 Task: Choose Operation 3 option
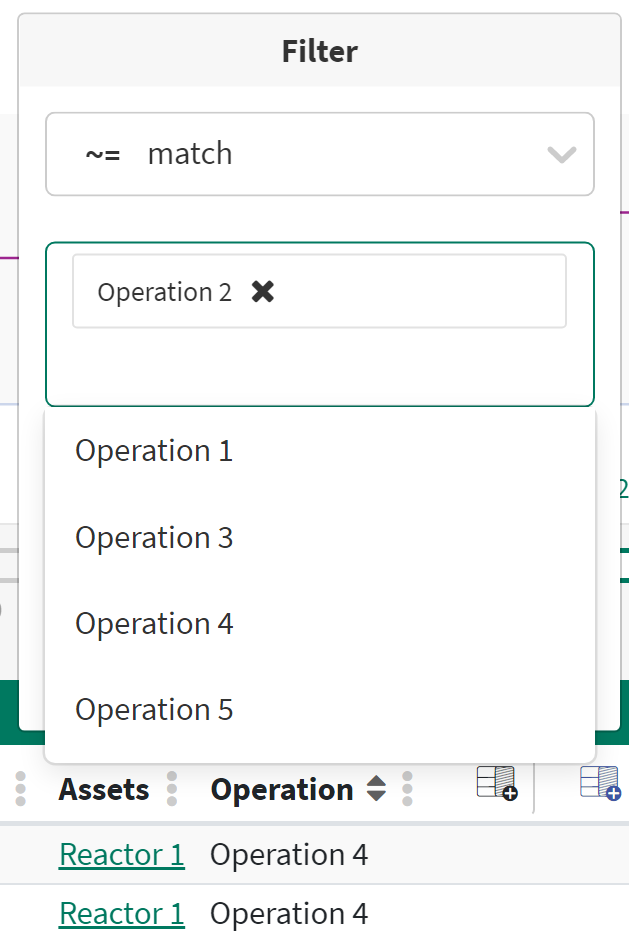(154, 538)
